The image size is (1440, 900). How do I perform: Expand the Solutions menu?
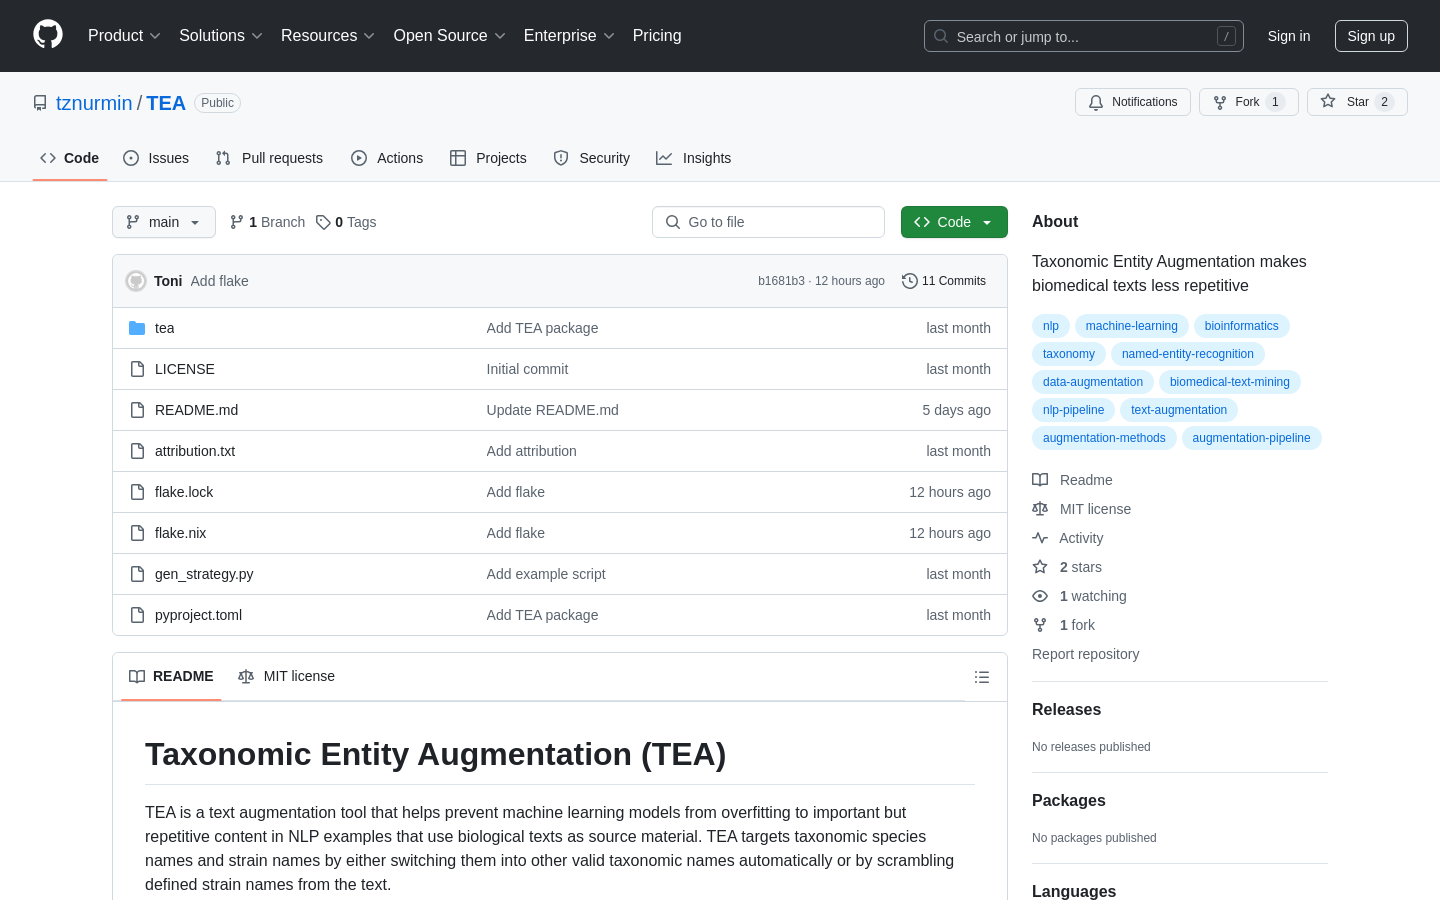tap(221, 36)
